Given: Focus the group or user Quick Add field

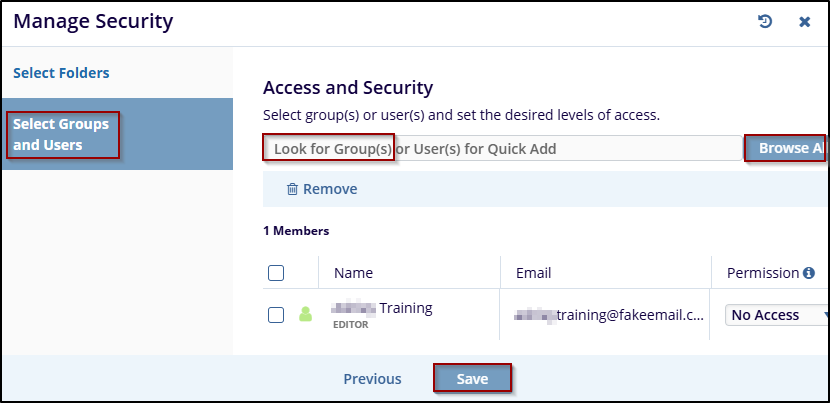Looking at the screenshot, I should 500,149.
